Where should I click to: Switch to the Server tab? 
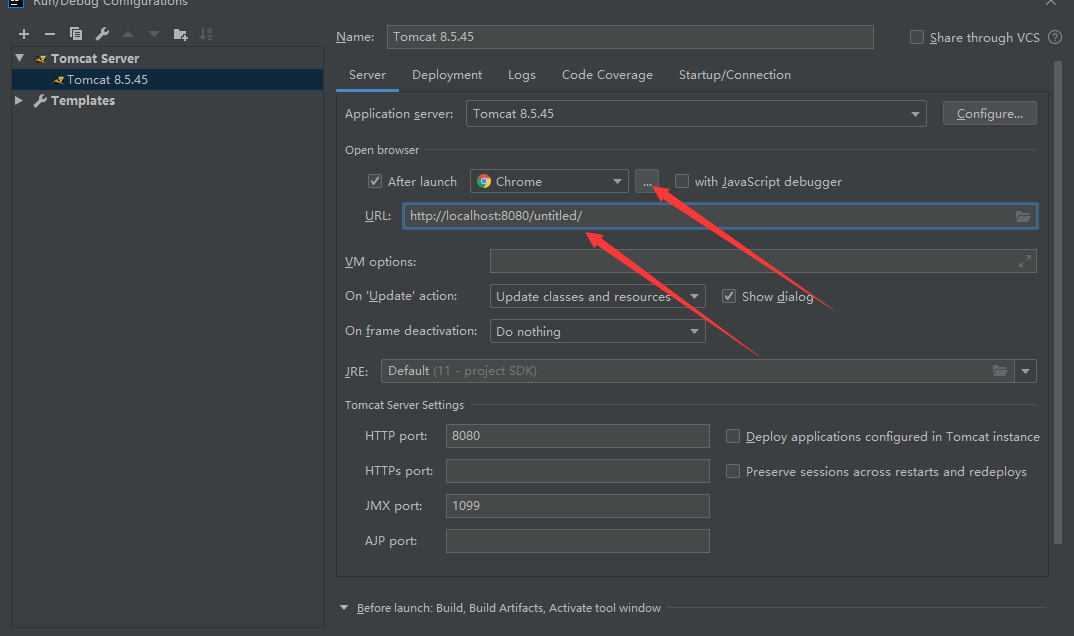pos(367,75)
